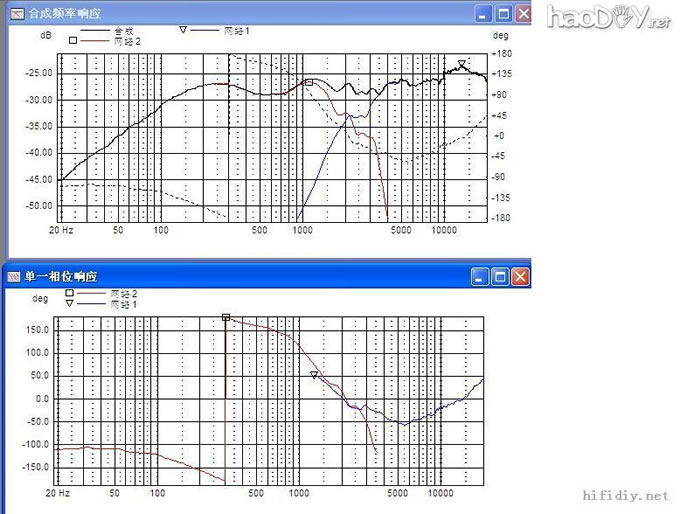Click the 网络2 square legend icon in phase window
Screen dimensions: 680x514
click(x=70, y=294)
